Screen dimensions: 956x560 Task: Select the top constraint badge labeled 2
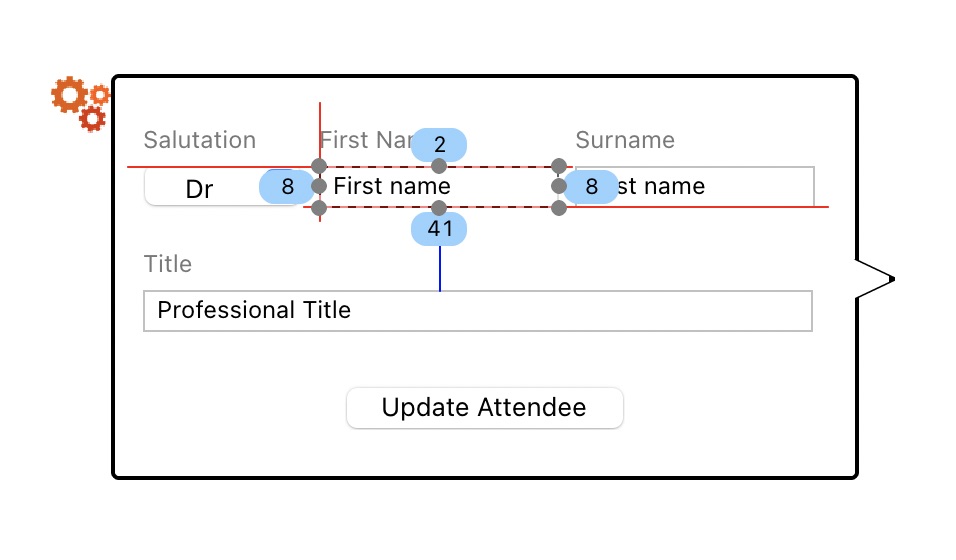(439, 145)
